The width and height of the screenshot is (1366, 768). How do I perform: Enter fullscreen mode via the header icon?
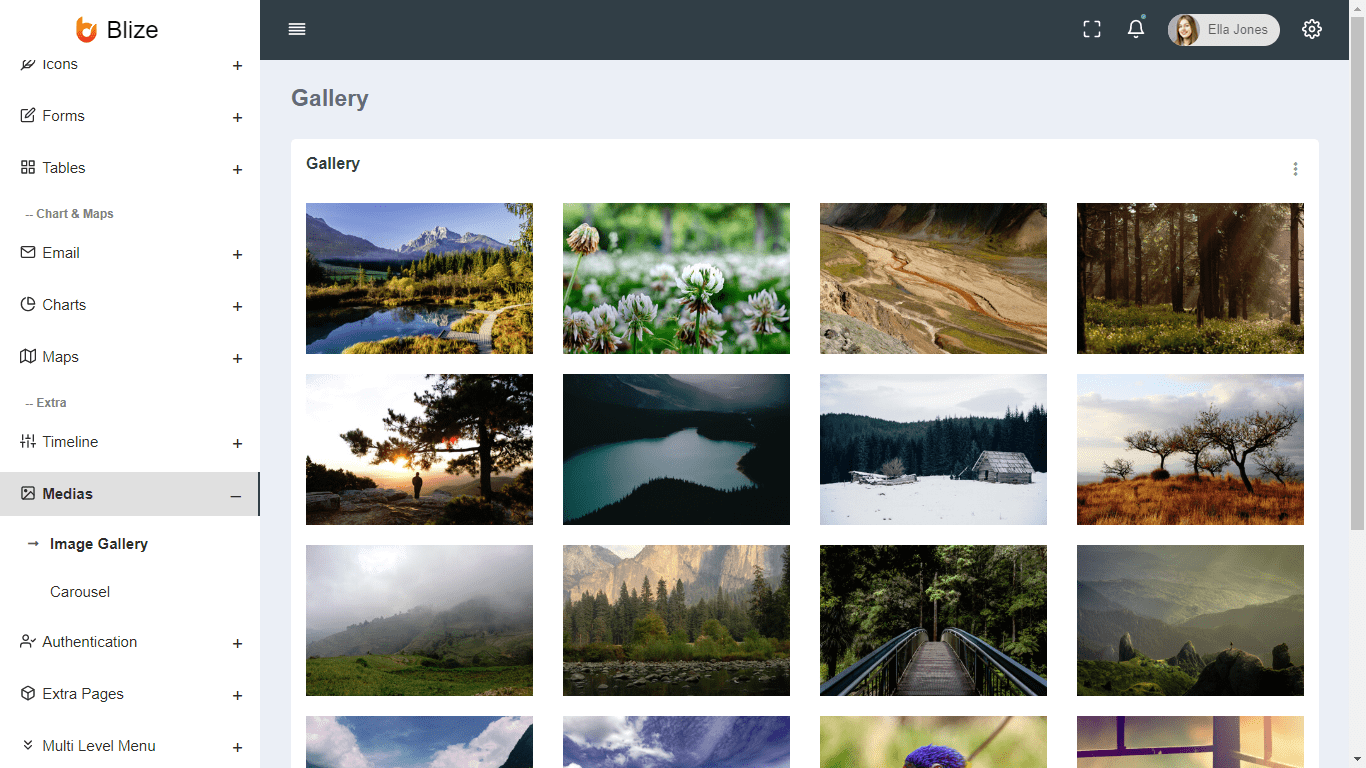[1092, 30]
